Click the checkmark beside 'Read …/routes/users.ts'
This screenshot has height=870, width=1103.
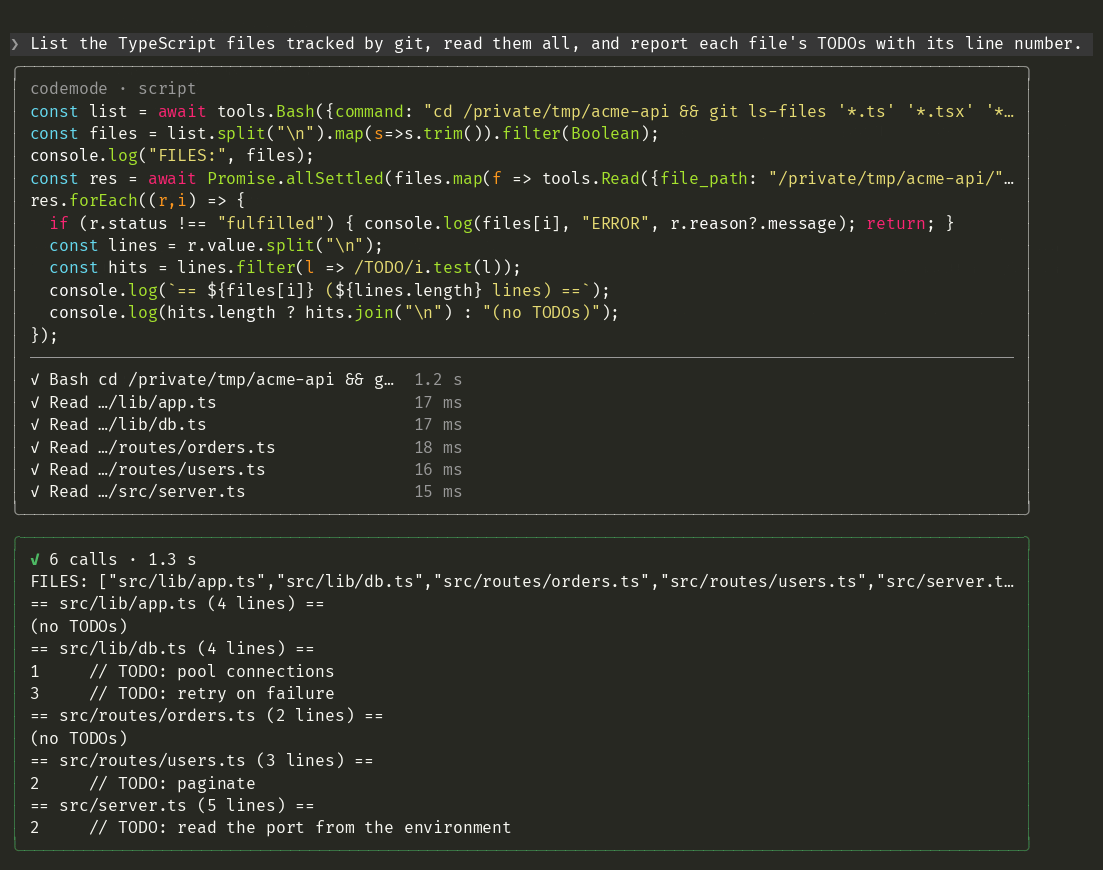[35, 470]
